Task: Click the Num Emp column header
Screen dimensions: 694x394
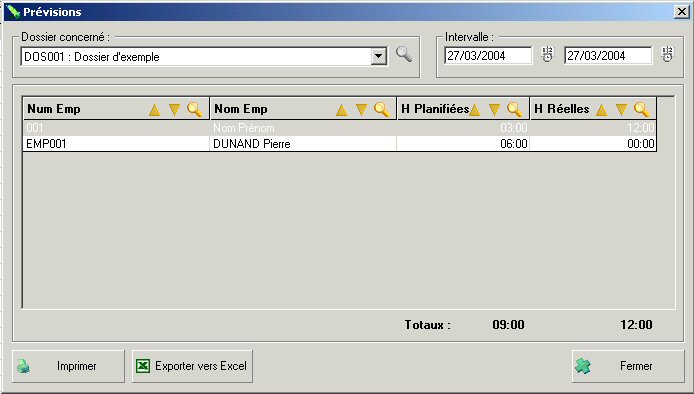Action: [116, 109]
